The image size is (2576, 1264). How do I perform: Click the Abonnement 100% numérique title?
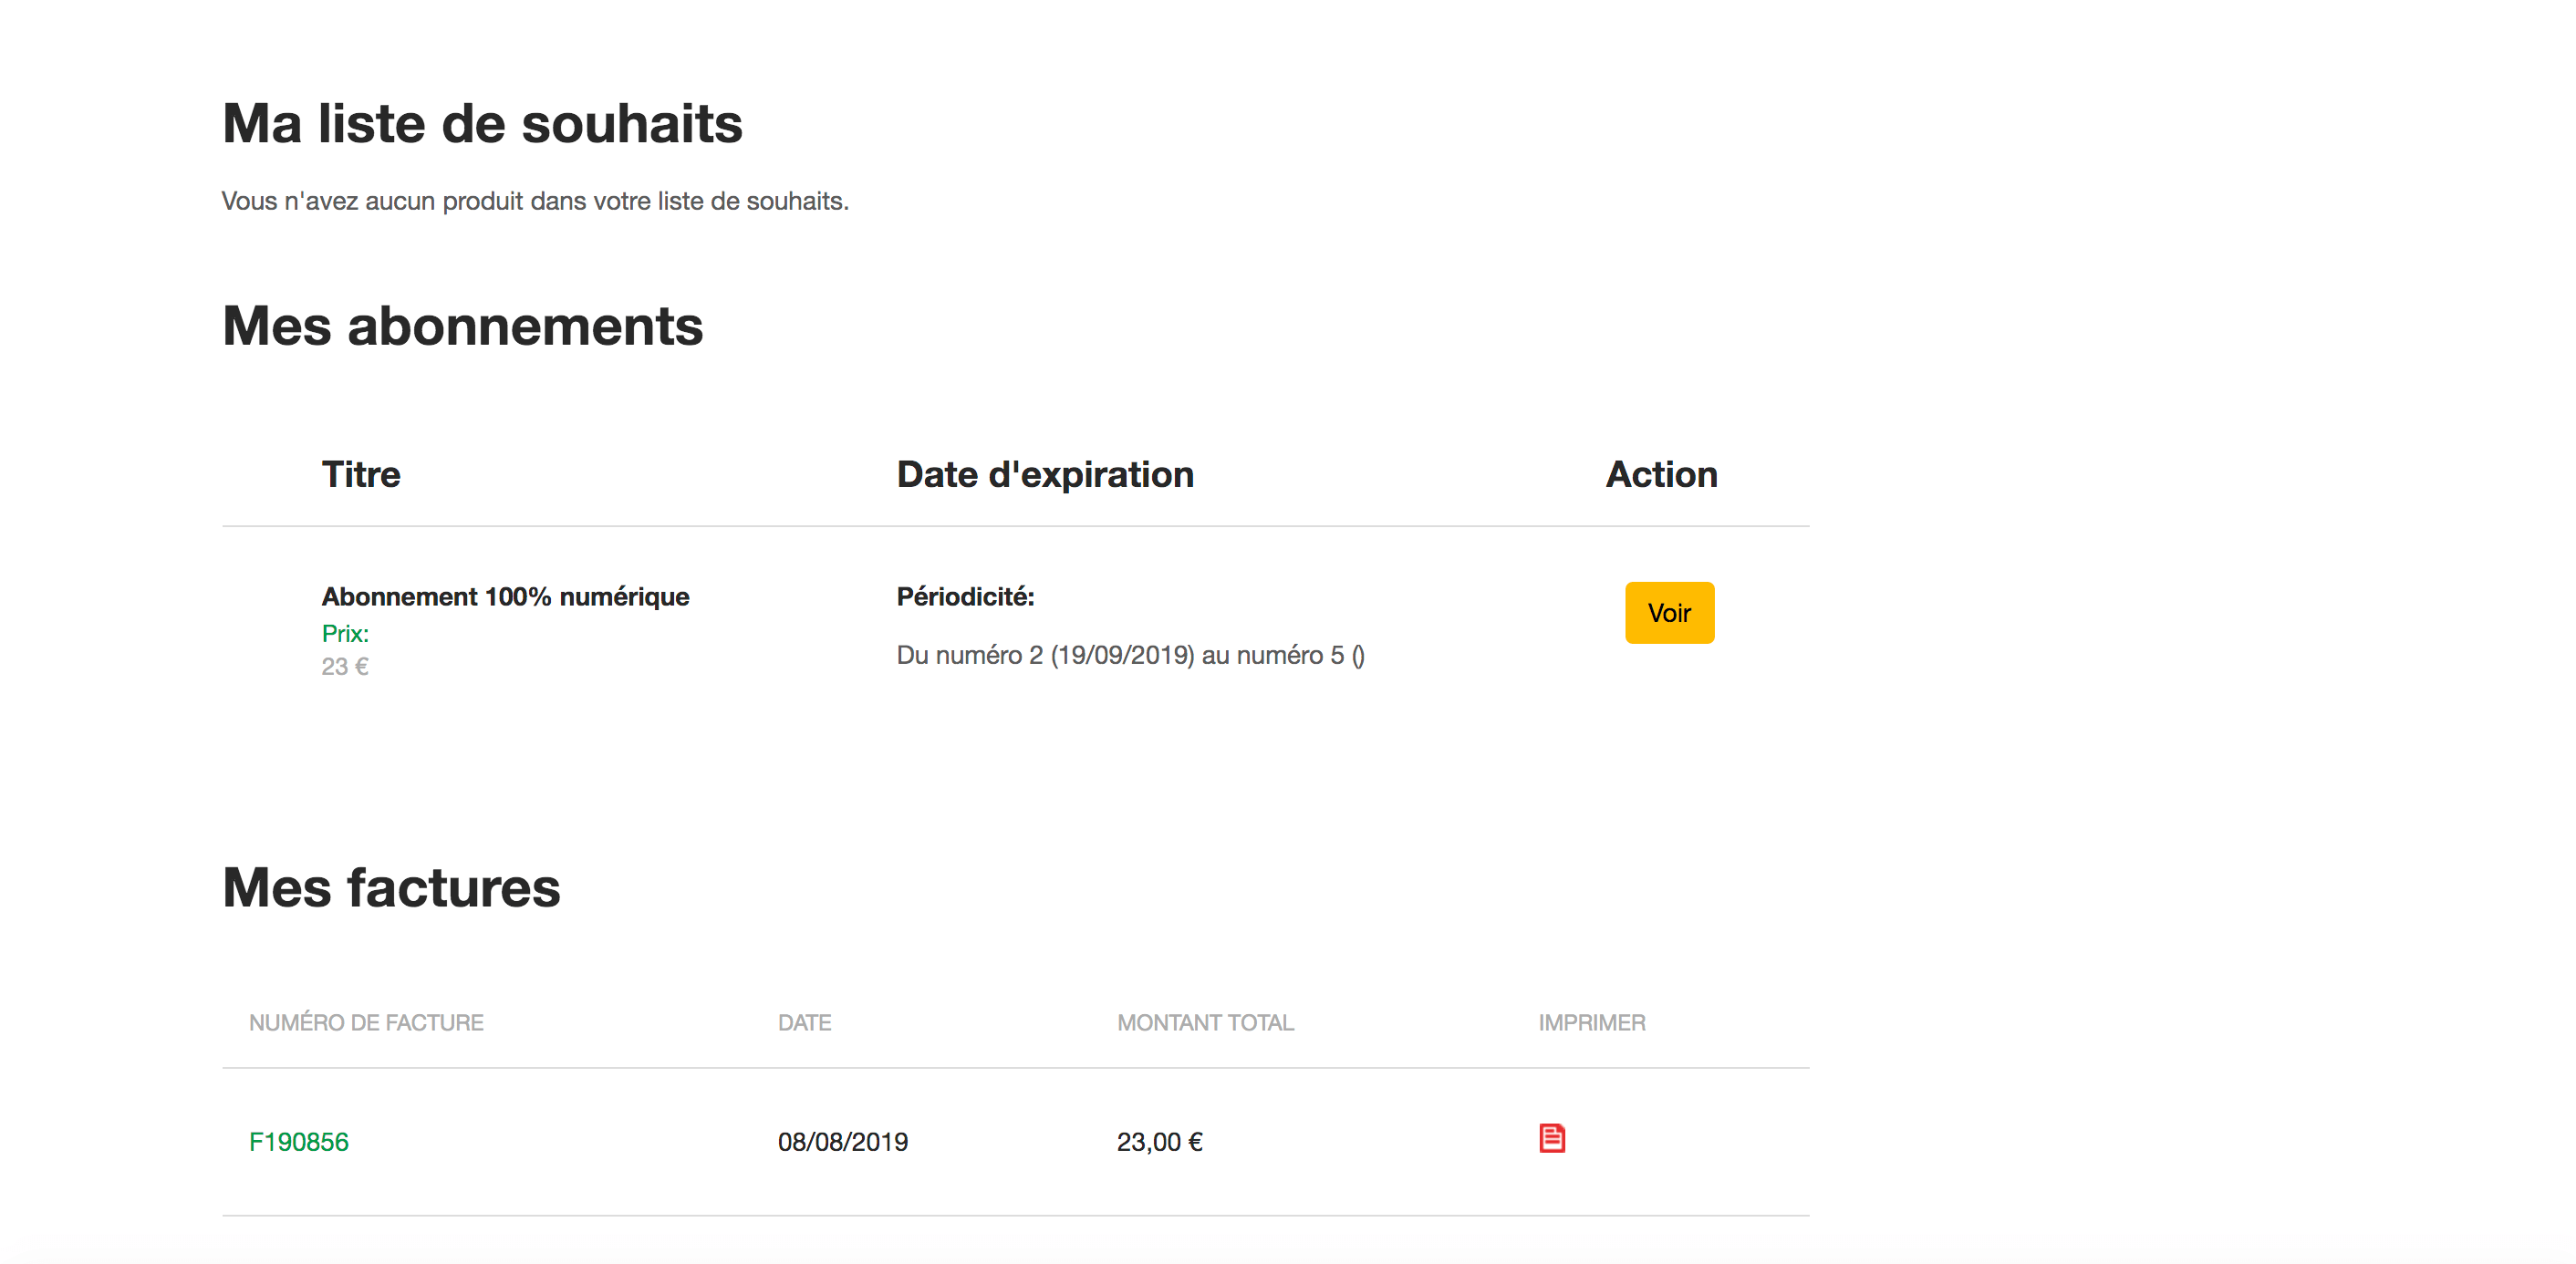[x=505, y=597]
